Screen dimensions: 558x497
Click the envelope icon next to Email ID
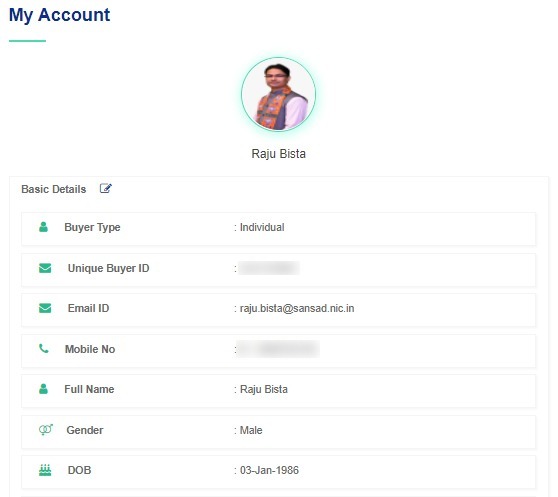click(45, 308)
